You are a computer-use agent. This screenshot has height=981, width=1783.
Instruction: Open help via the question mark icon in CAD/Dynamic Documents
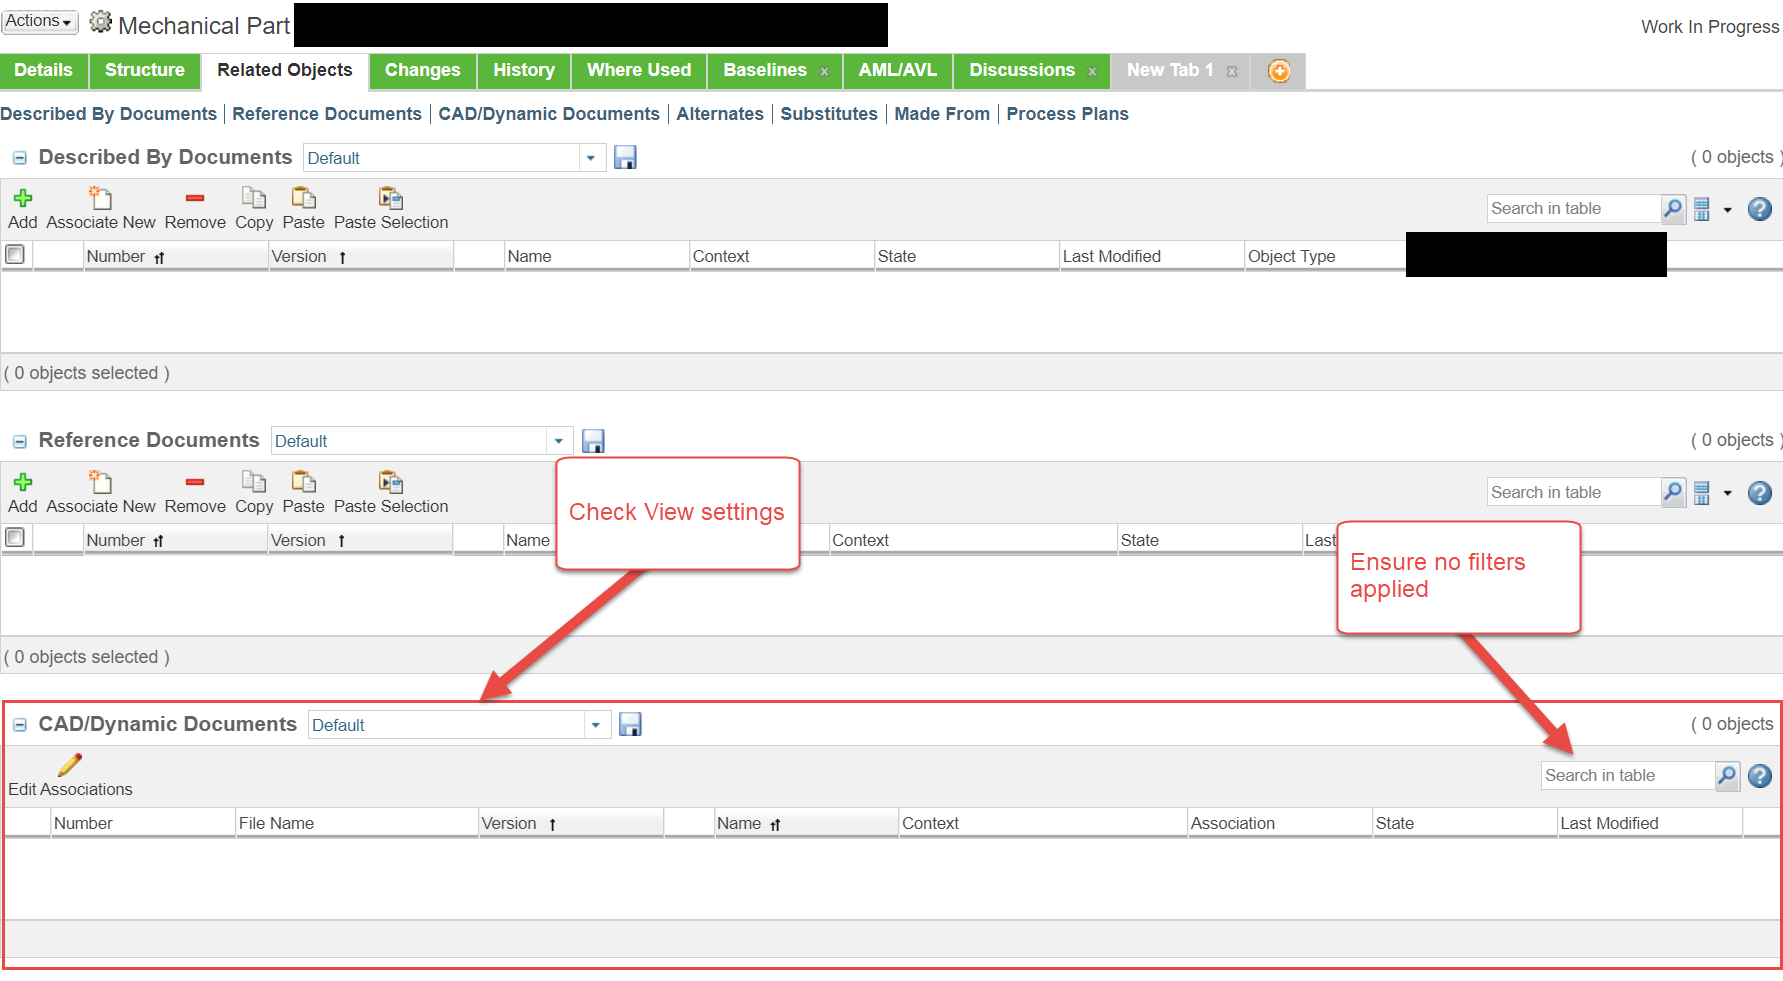click(x=1760, y=775)
